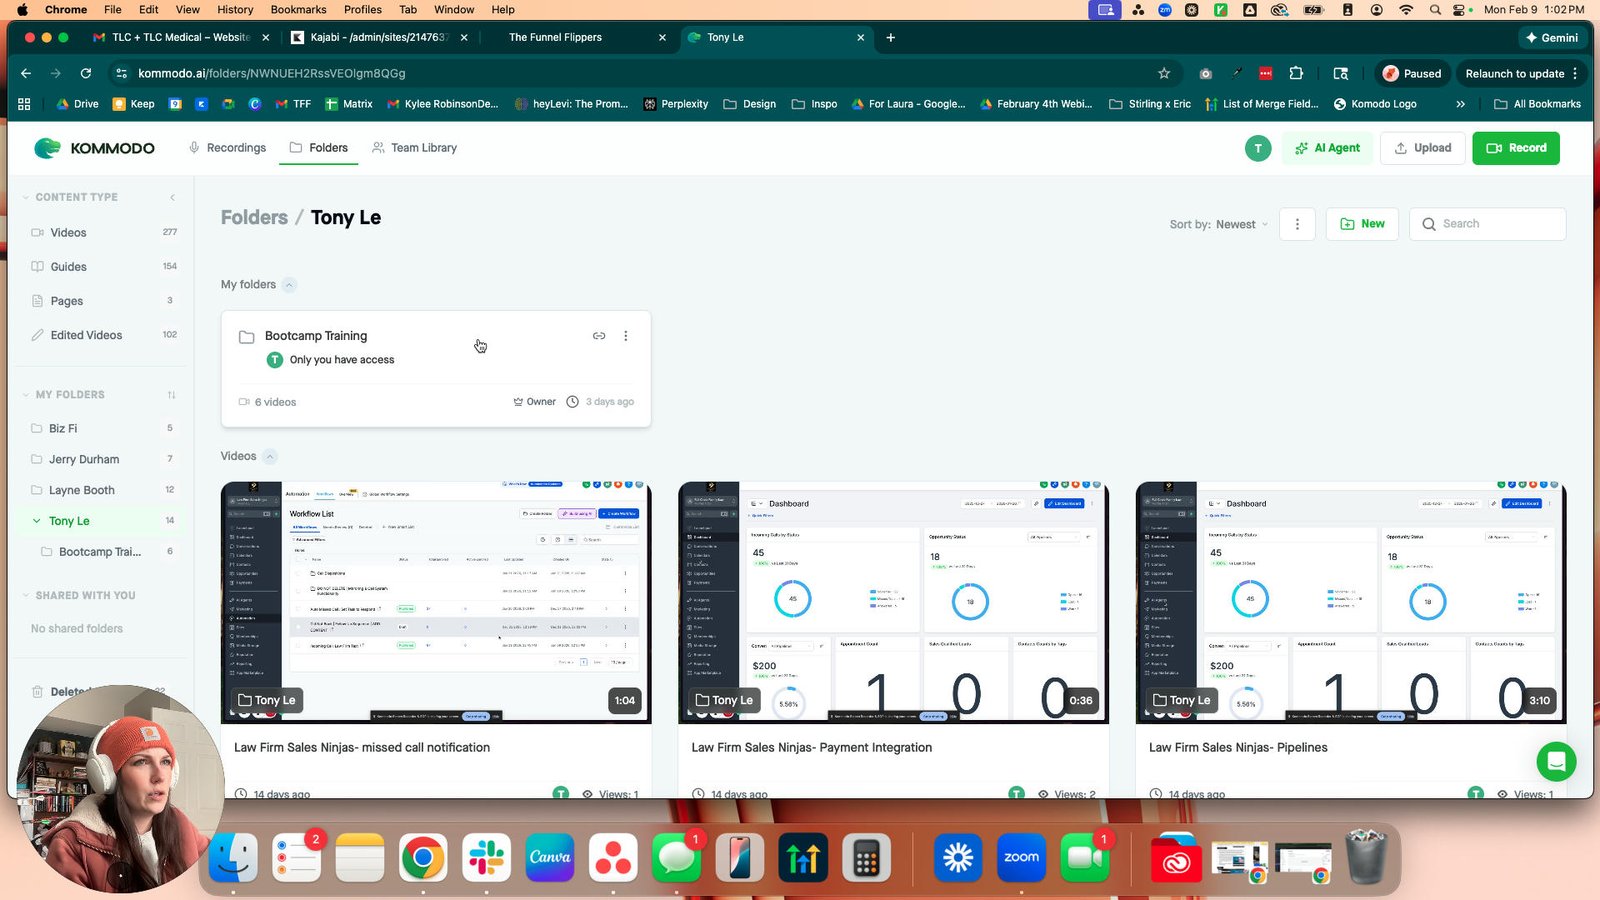Collapse the Videos section
This screenshot has width=1600, height=900.
(270, 456)
